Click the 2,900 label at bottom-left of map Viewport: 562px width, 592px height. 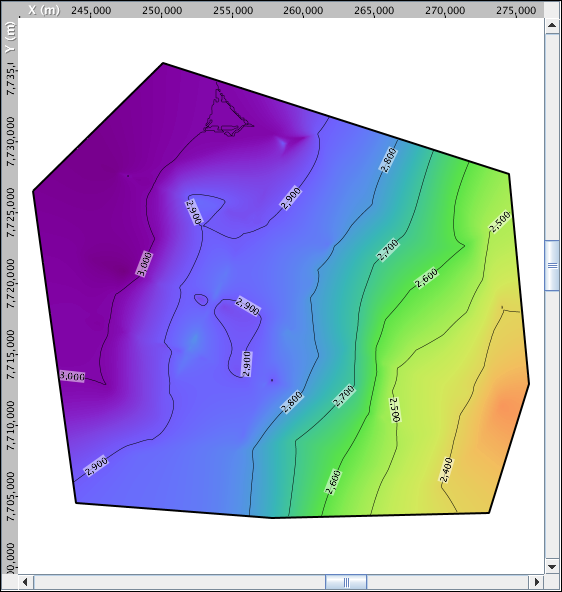96,466
